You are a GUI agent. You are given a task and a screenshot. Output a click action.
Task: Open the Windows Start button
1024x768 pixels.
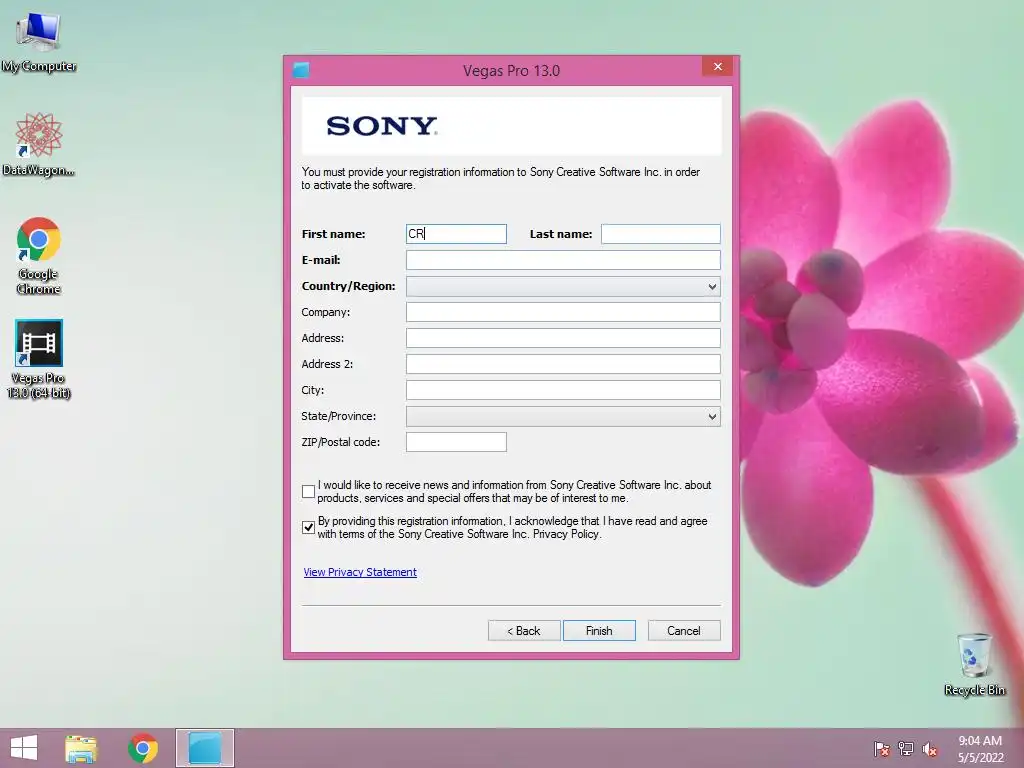coord(24,748)
